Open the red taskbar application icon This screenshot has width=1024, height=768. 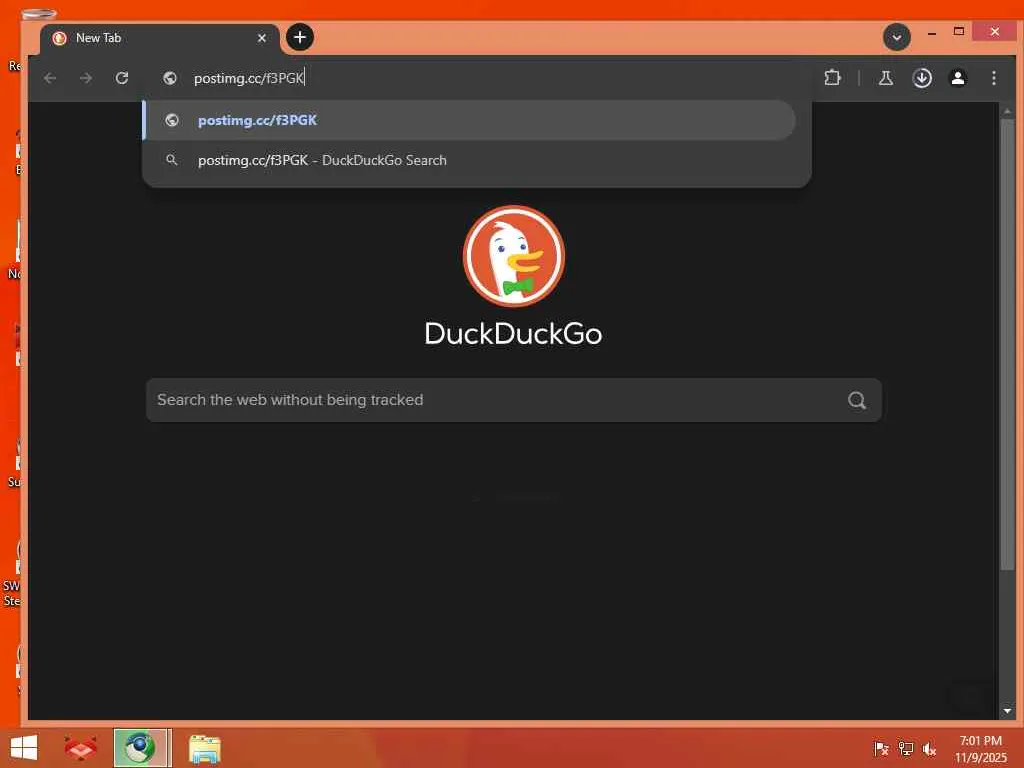(80, 748)
